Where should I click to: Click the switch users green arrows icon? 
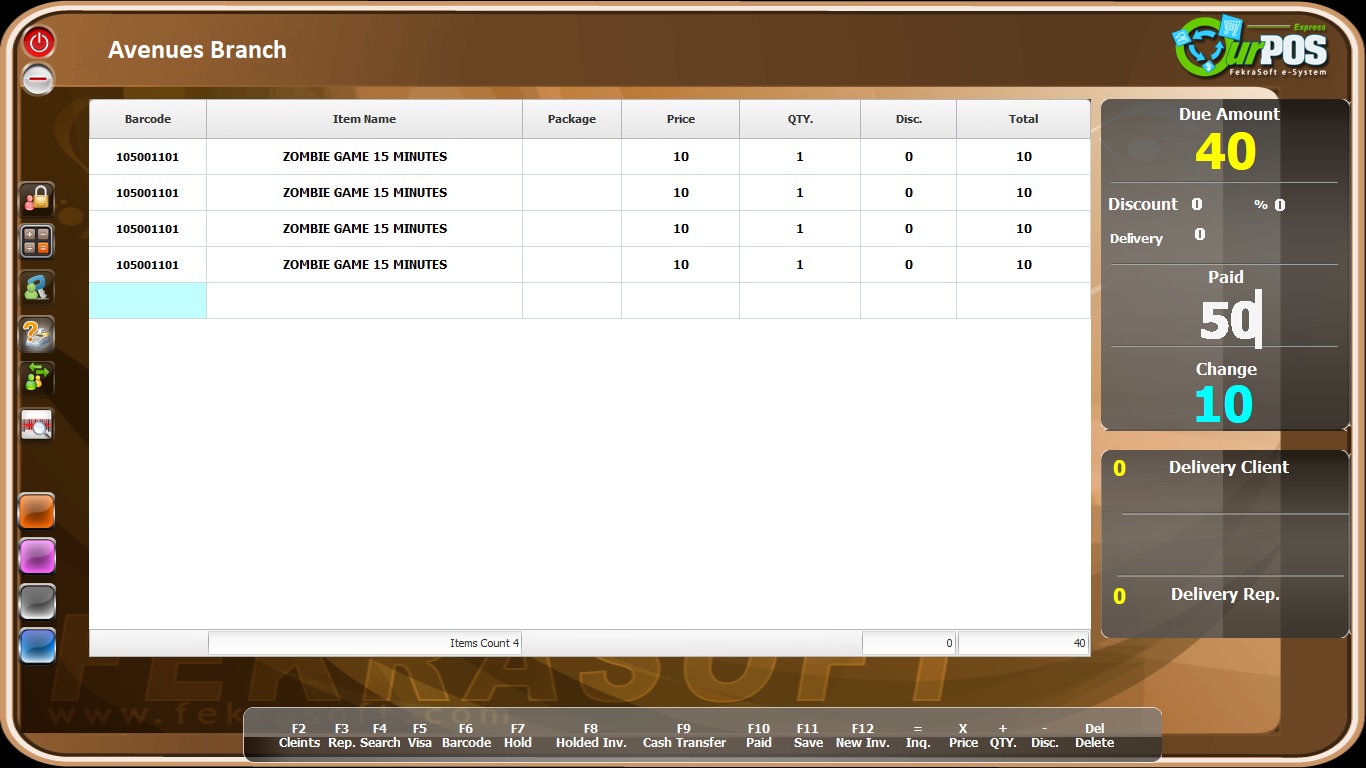point(37,378)
